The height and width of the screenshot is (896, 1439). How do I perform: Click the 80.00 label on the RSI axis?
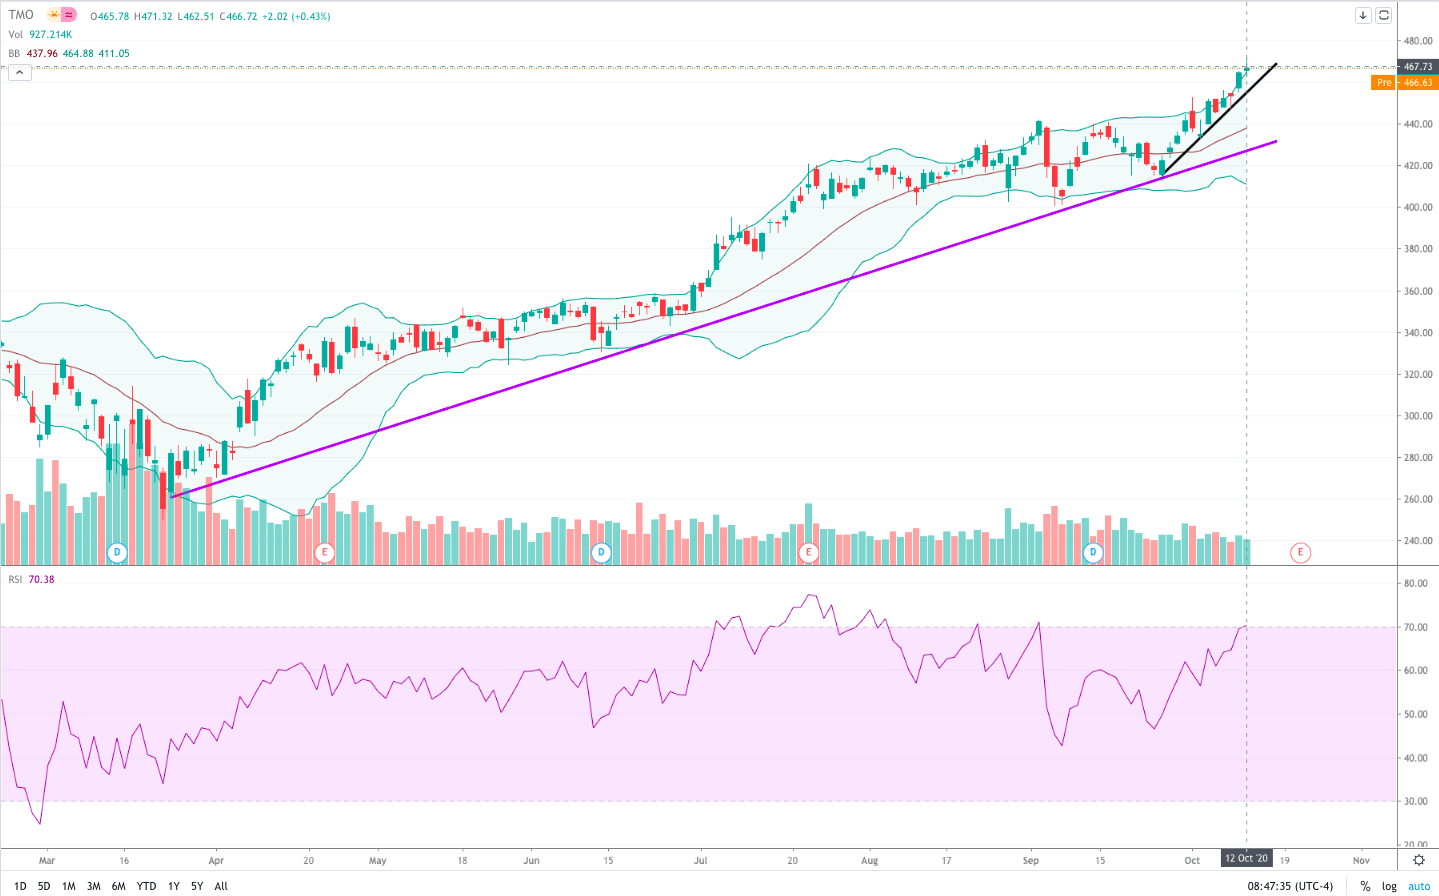tap(1416, 584)
